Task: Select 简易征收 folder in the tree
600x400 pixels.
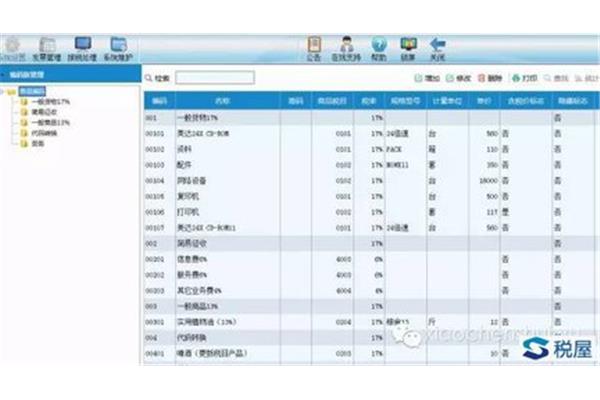Action: tap(44, 112)
